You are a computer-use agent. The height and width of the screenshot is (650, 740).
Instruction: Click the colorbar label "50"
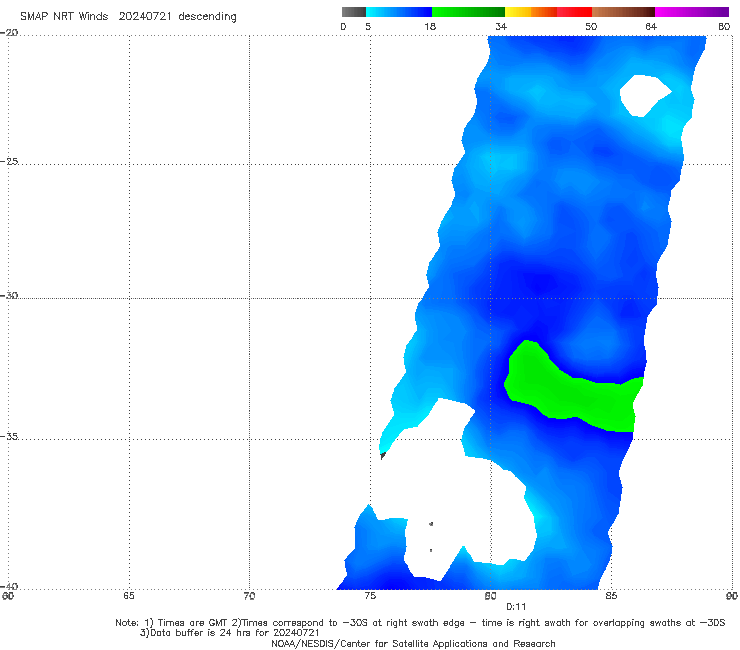(591, 26)
